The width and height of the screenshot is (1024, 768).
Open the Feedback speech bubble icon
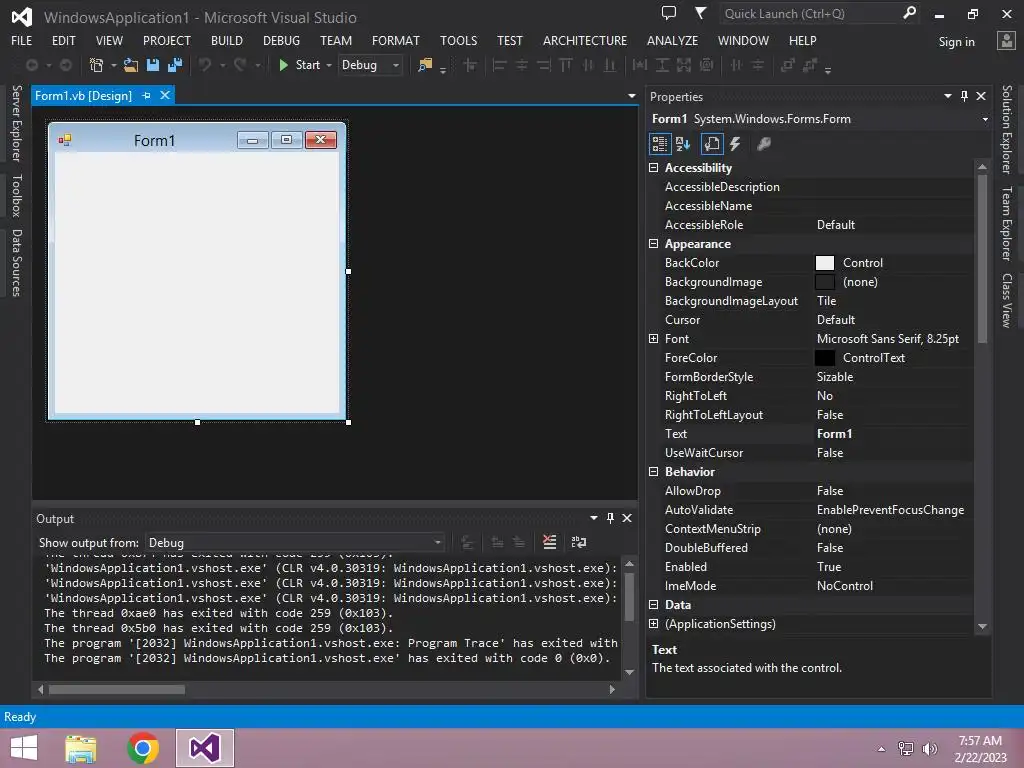(x=669, y=13)
